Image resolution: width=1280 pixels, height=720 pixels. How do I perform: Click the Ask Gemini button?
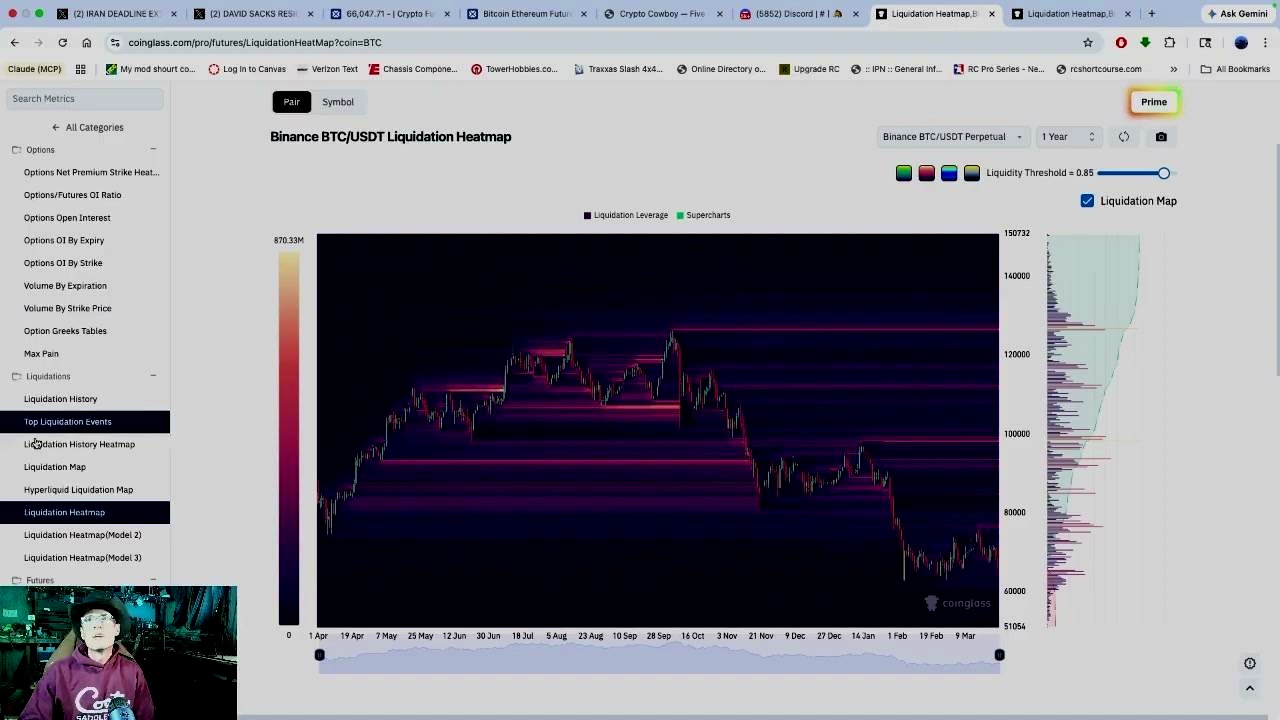1236,14
